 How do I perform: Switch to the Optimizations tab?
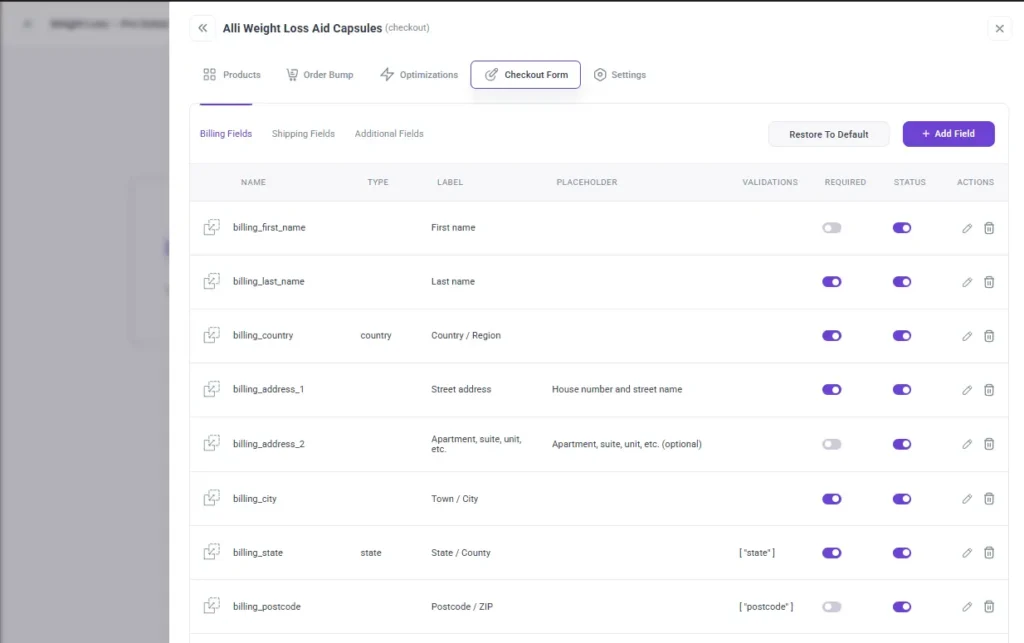[x=419, y=74]
